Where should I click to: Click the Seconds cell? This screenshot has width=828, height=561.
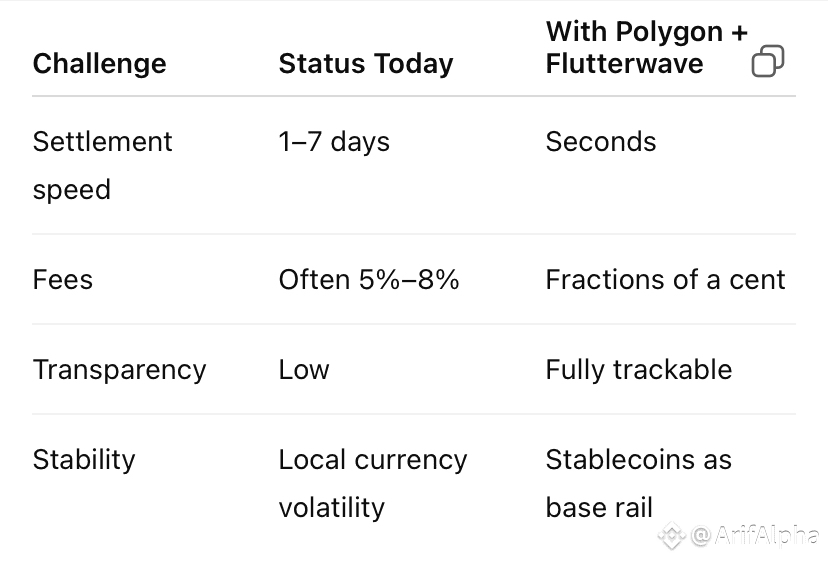point(601,142)
